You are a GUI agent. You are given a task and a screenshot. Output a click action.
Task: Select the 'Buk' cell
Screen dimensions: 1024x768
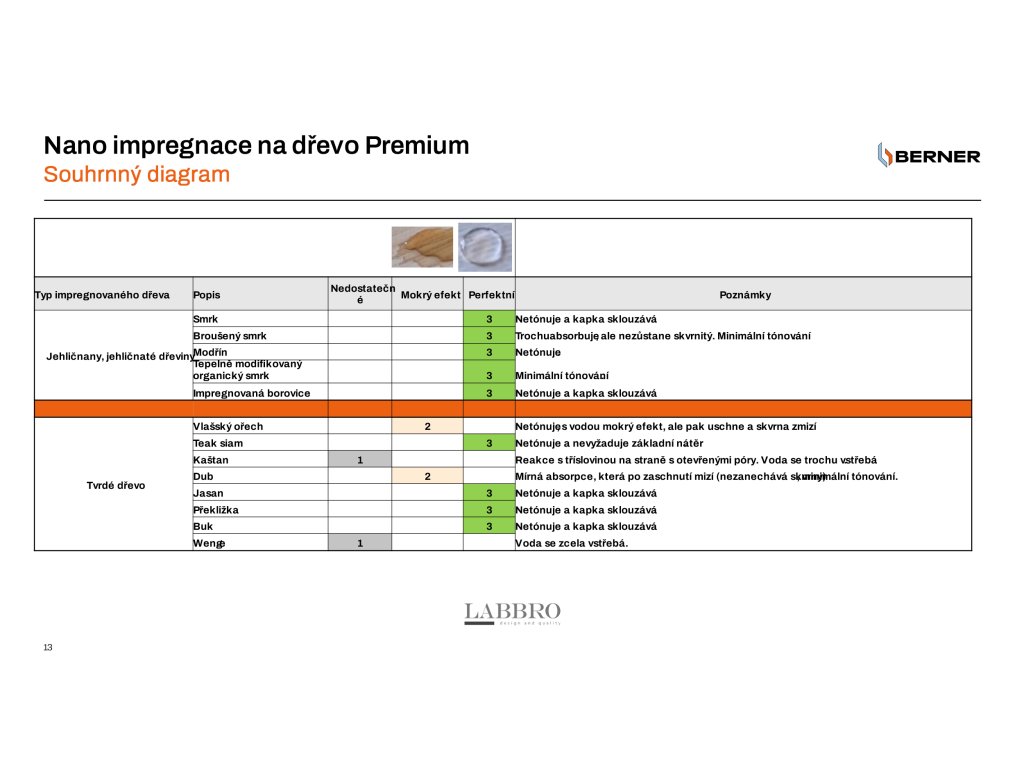tap(261, 526)
